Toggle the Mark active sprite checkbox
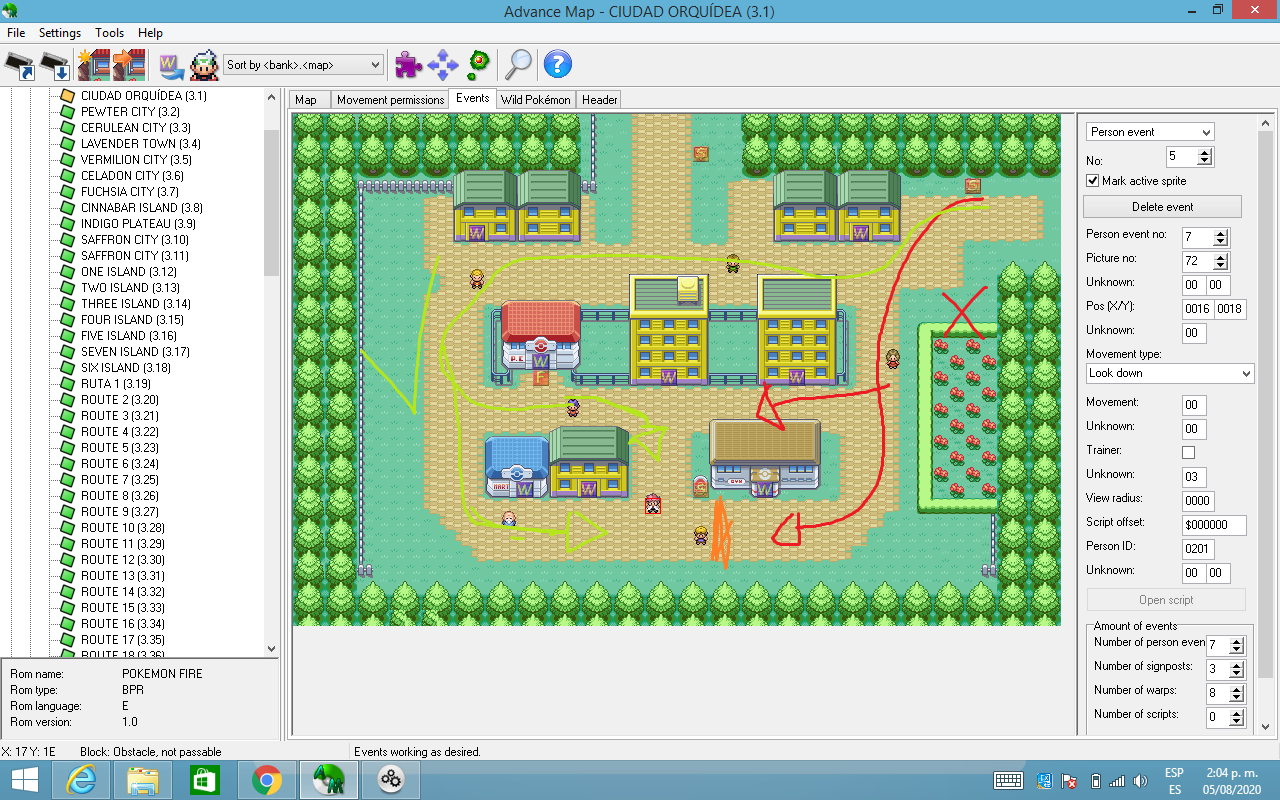 coord(1093,181)
